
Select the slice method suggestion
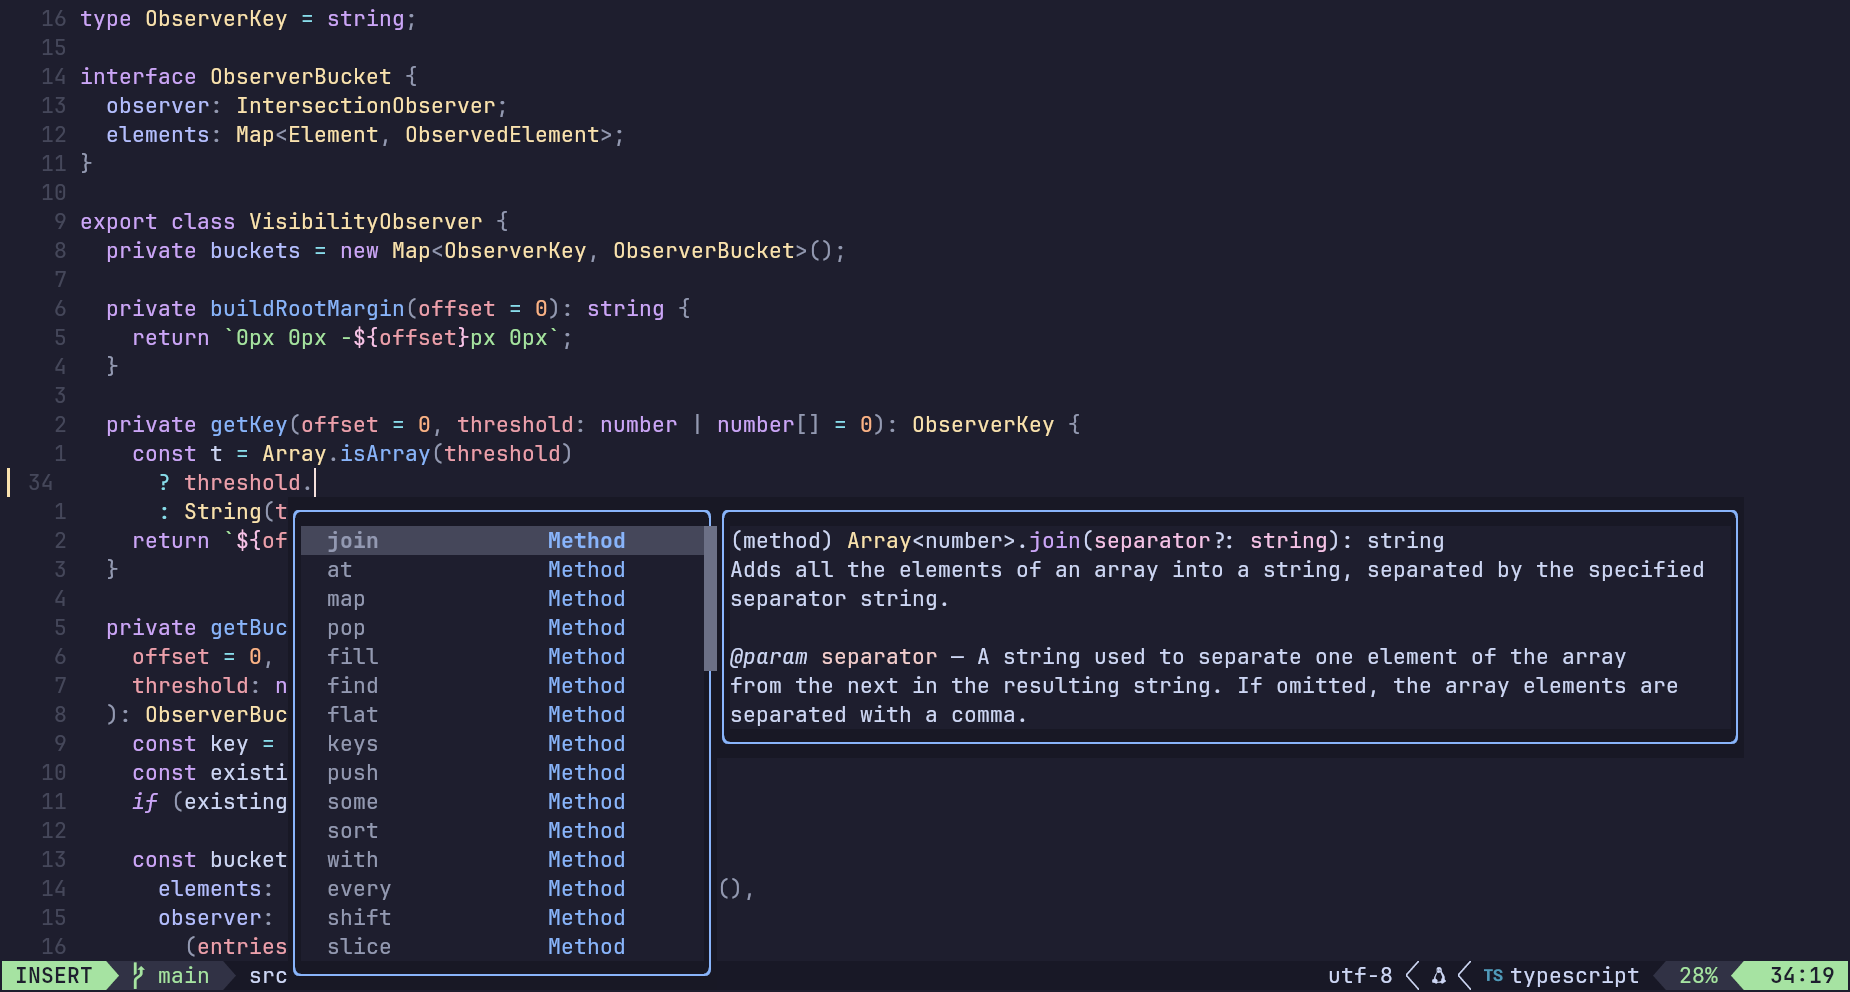pyautogui.click(x=359, y=947)
